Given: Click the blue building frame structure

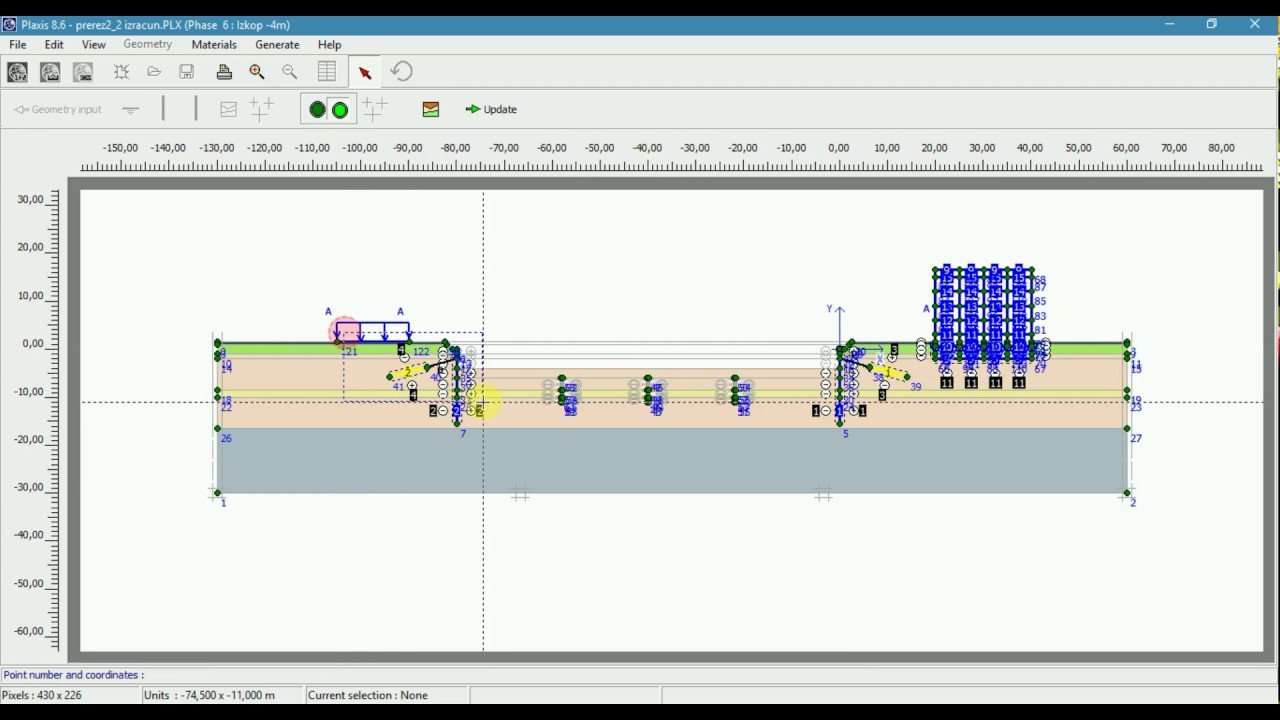Looking at the screenshot, I should coord(983,313).
